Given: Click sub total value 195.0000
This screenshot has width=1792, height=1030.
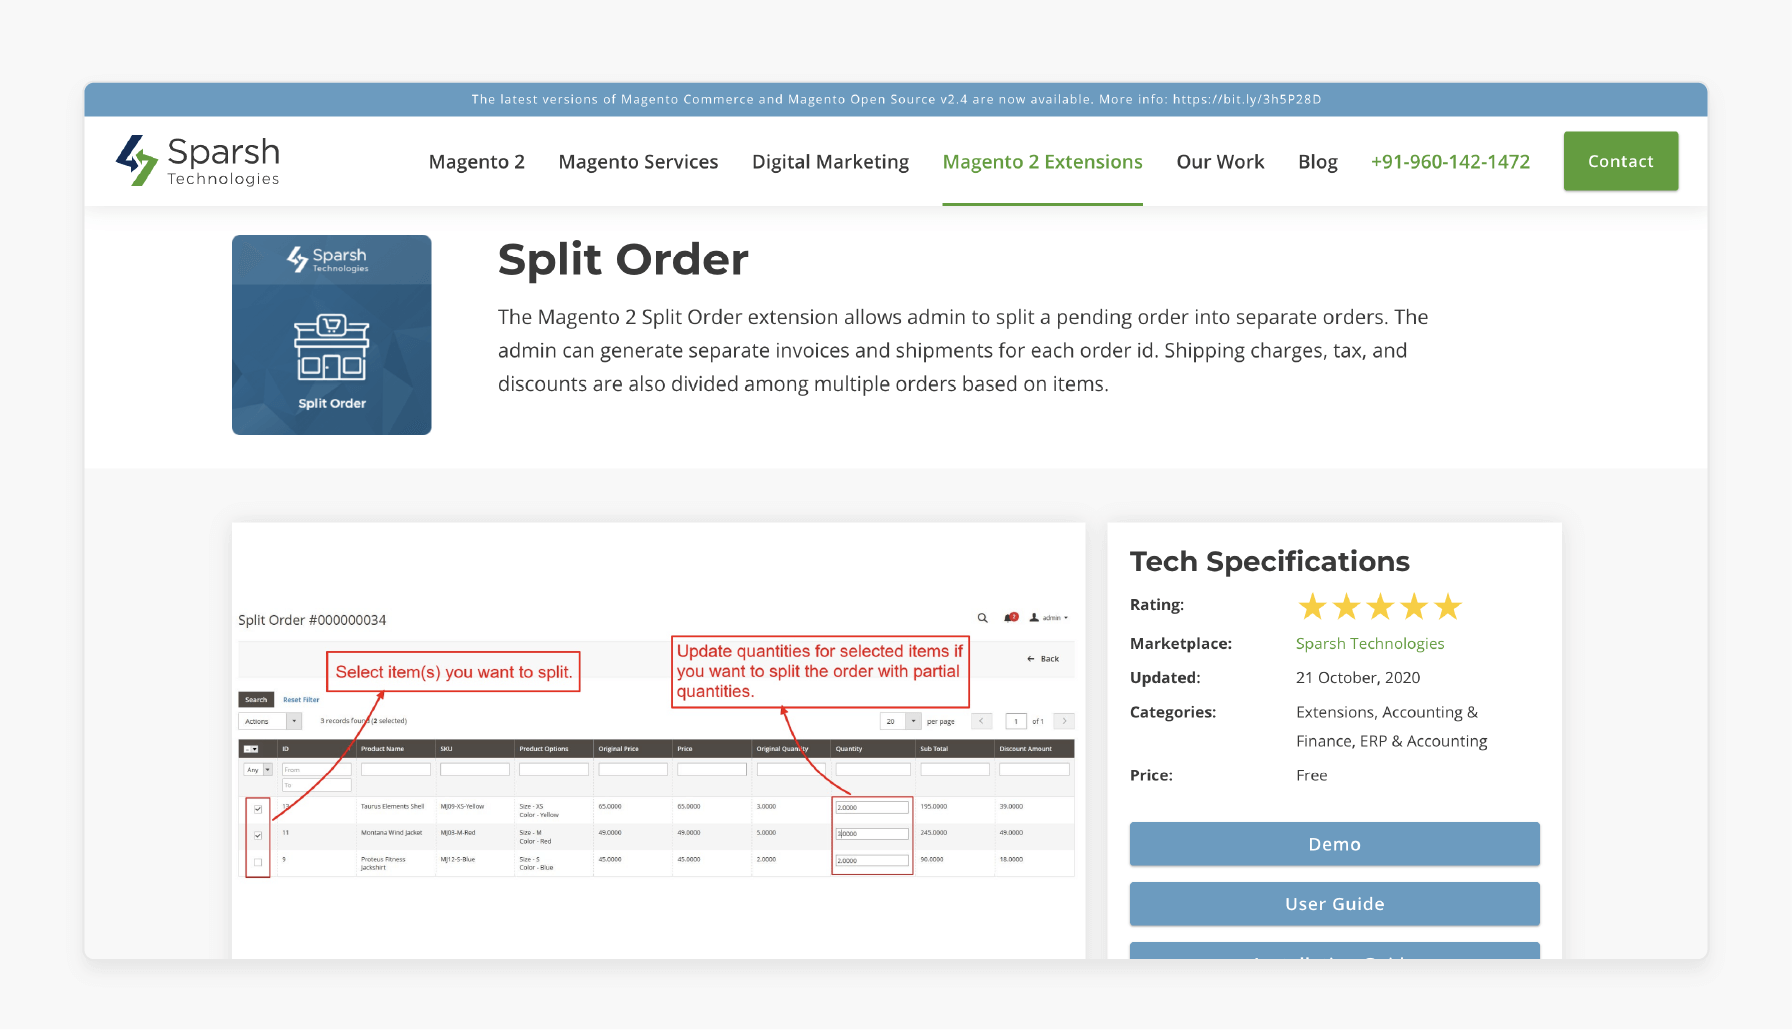Looking at the screenshot, I should pos(934,806).
